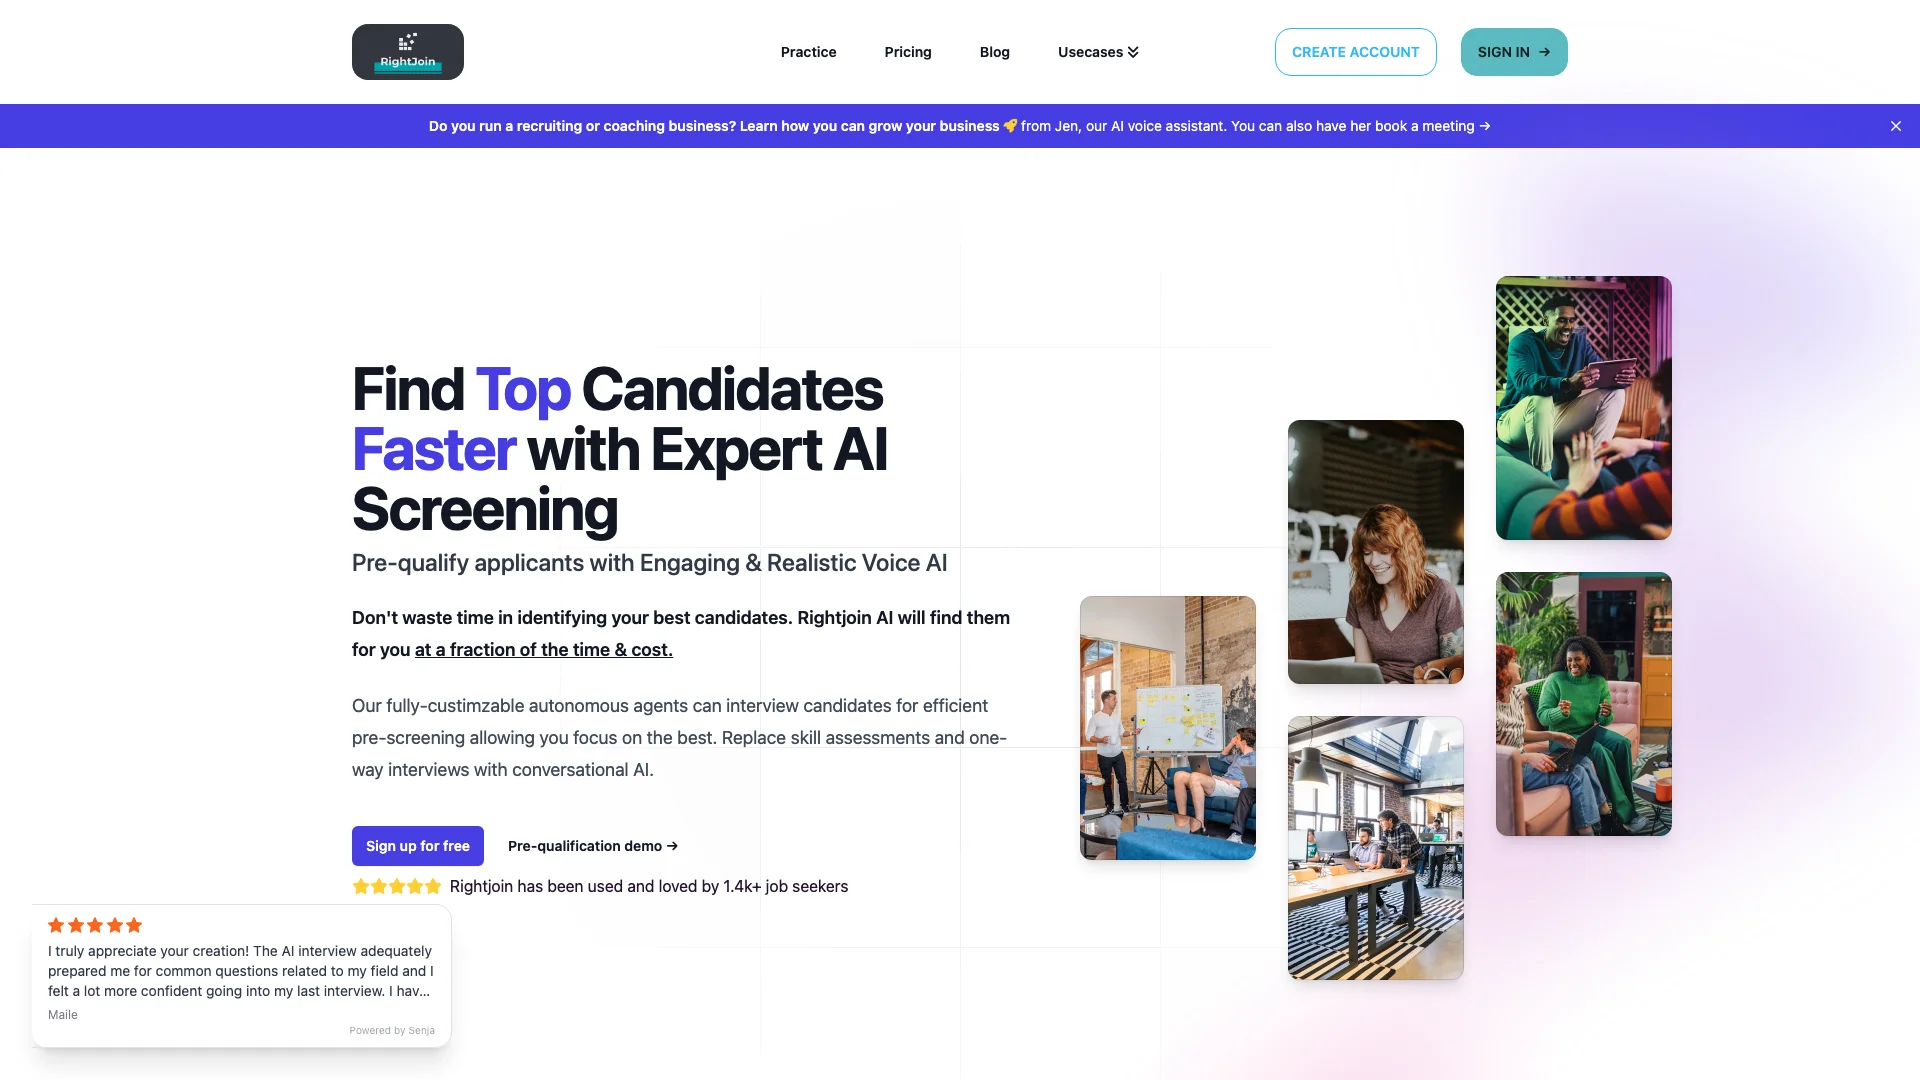Click the arrow icon in SIGN IN button
This screenshot has height=1080, width=1920.
[1545, 51]
